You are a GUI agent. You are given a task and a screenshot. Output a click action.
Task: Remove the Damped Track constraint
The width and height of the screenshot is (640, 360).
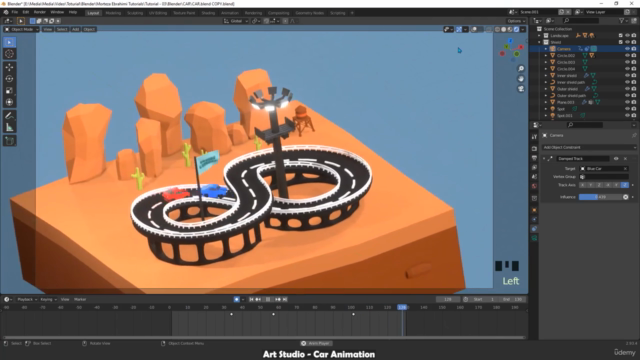coord(625,158)
